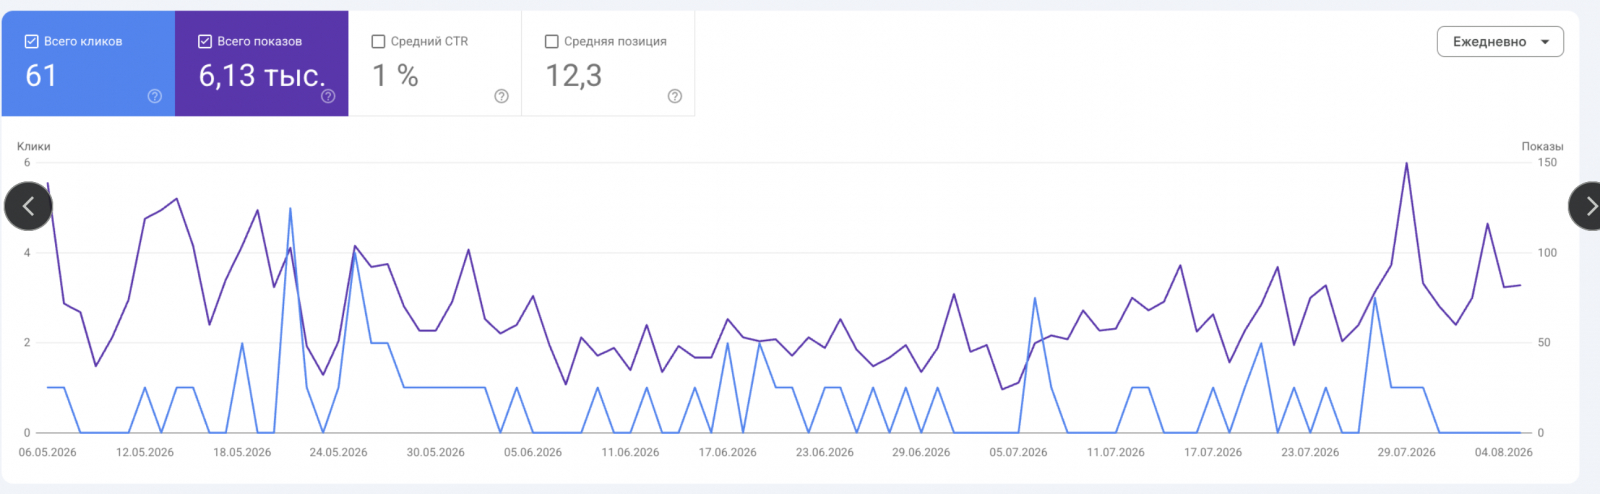1600x494 pixels.
Task: Select the Всего кликов metric card
Action: tap(88, 64)
